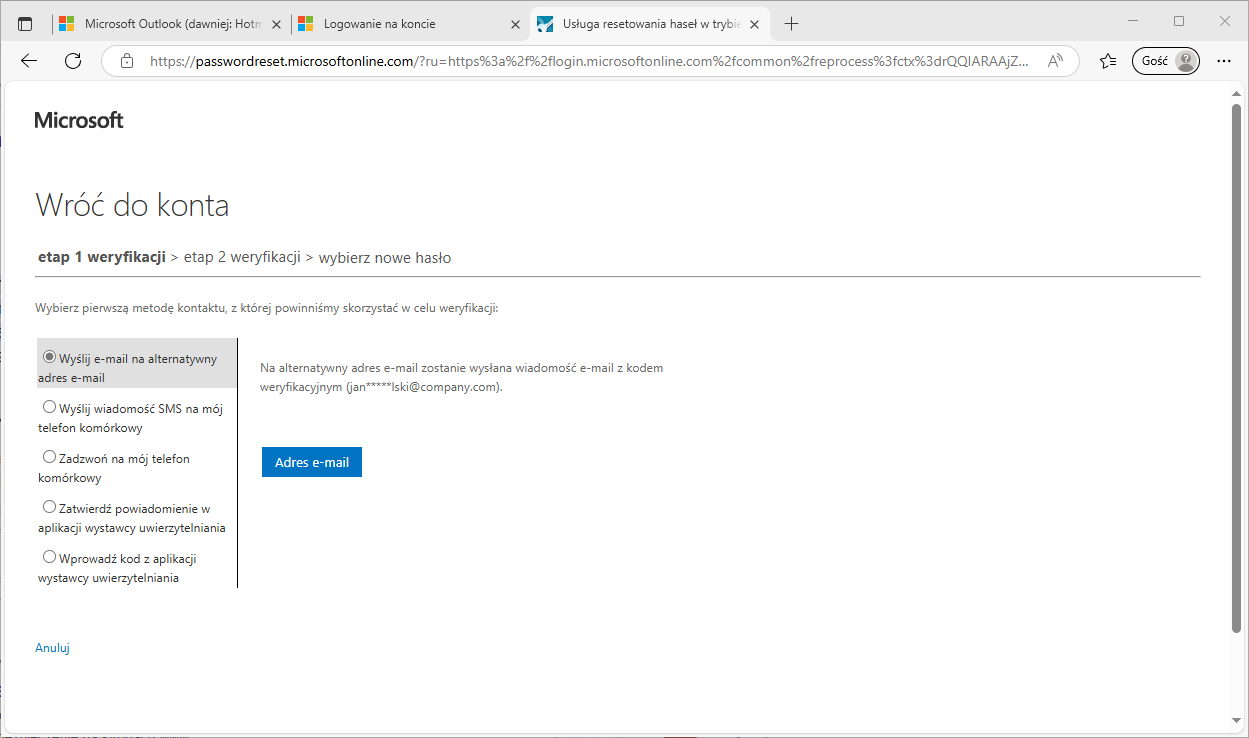Open the Favorites star icon

coord(1107,61)
